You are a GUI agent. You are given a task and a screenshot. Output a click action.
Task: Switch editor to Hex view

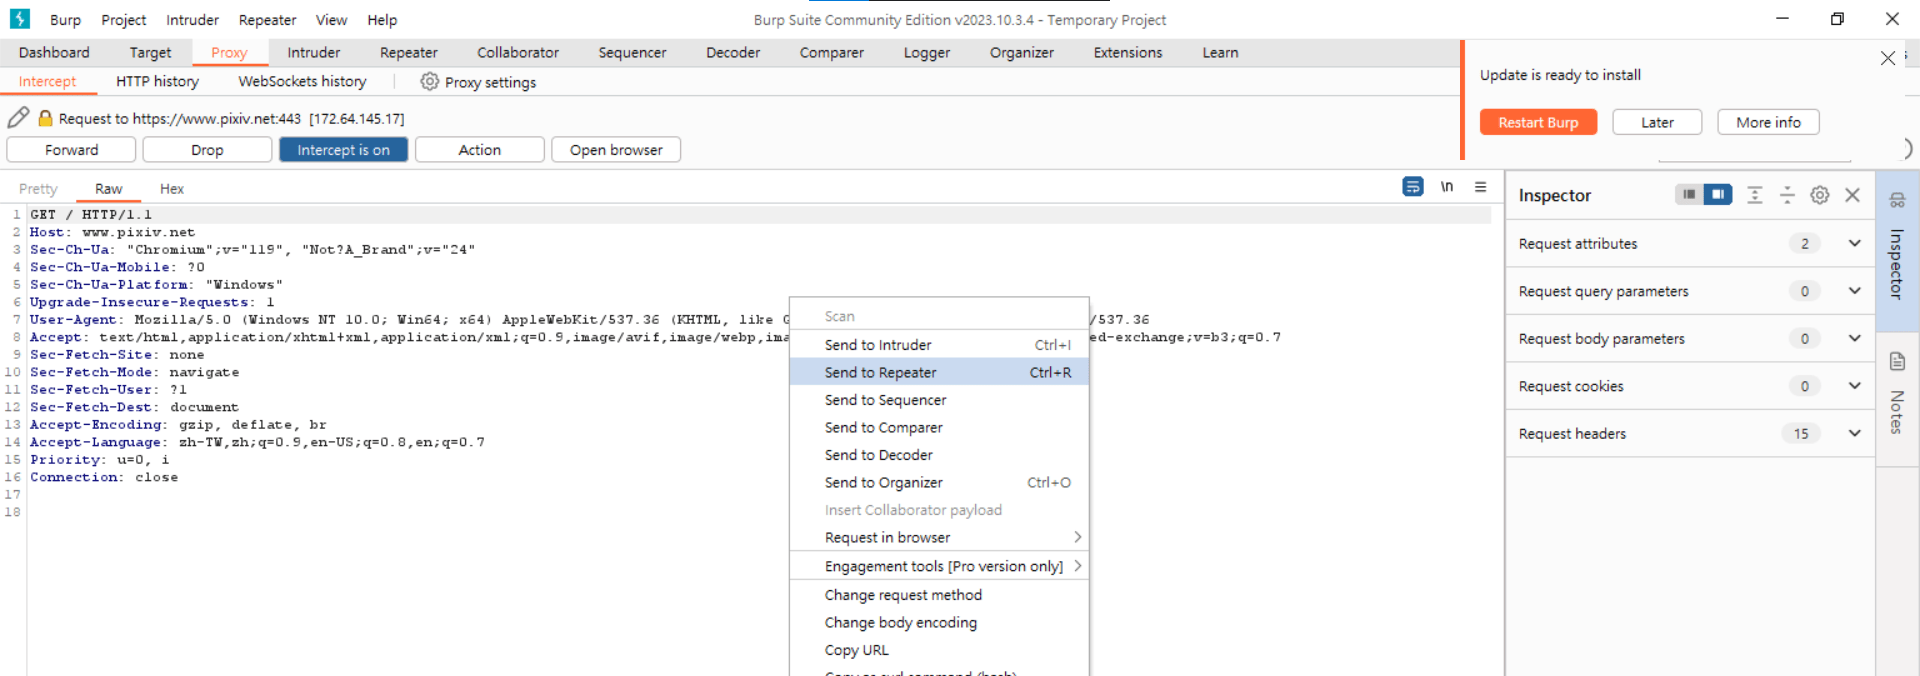pos(172,189)
